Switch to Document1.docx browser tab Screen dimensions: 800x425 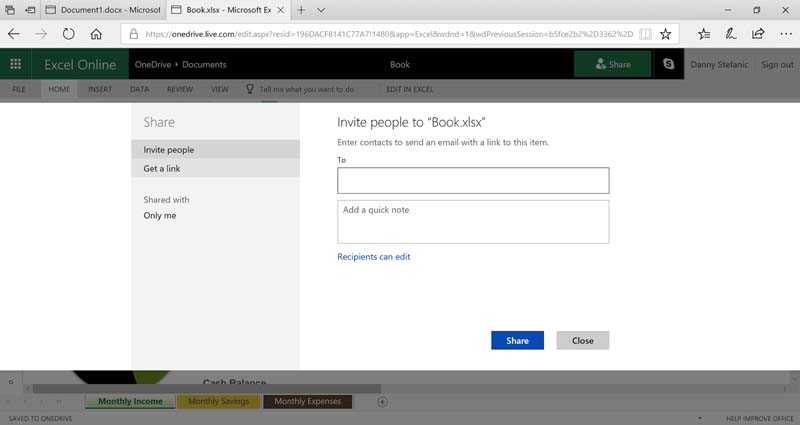[x=104, y=10]
